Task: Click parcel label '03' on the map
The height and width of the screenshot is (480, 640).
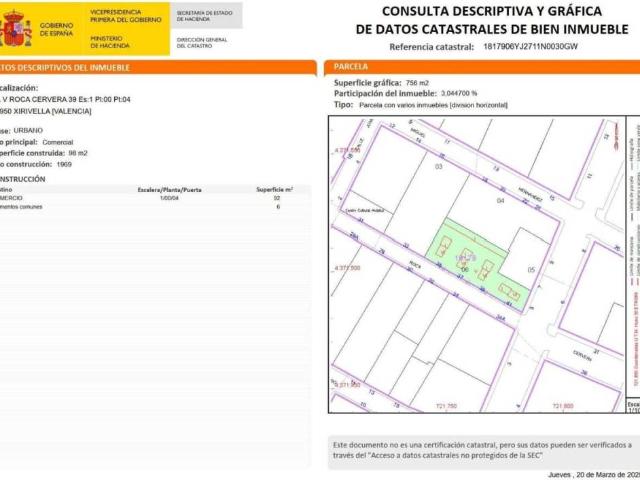Action: pos(439,167)
